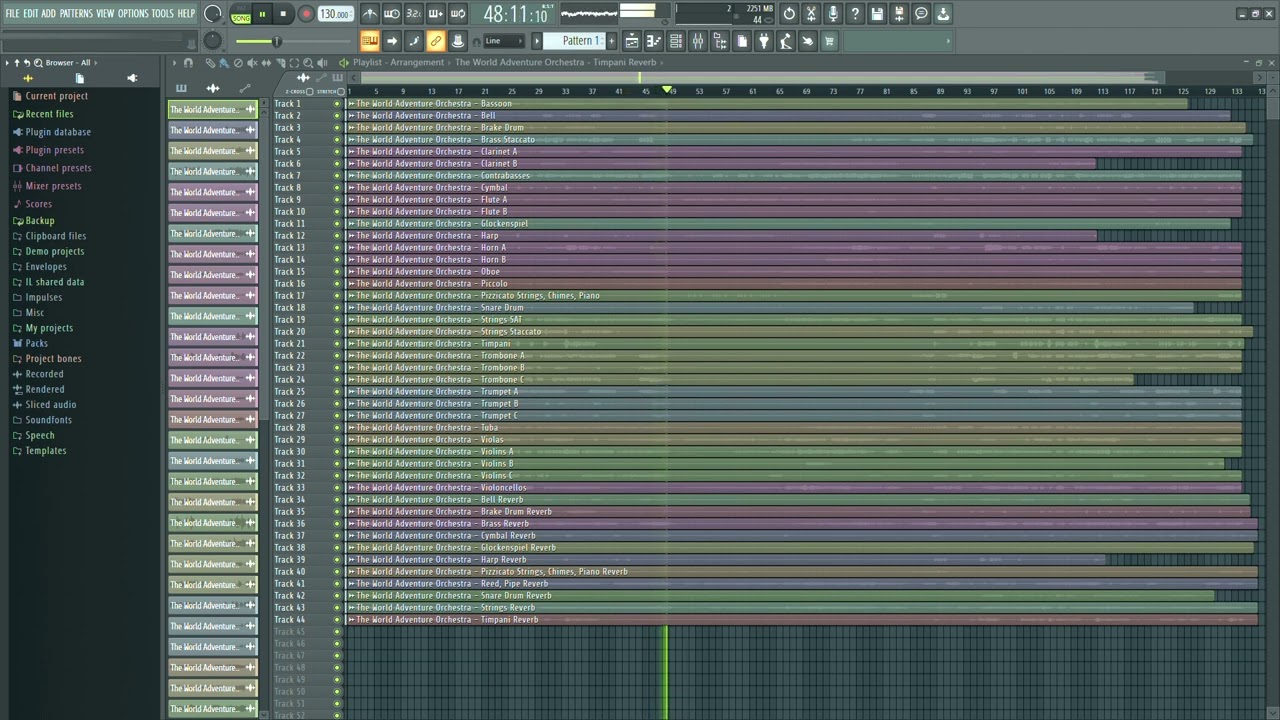Open Bassoon clip menu on Track 1
Image resolution: width=1280 pixels, height=720 pixels.
click(351, 104)
